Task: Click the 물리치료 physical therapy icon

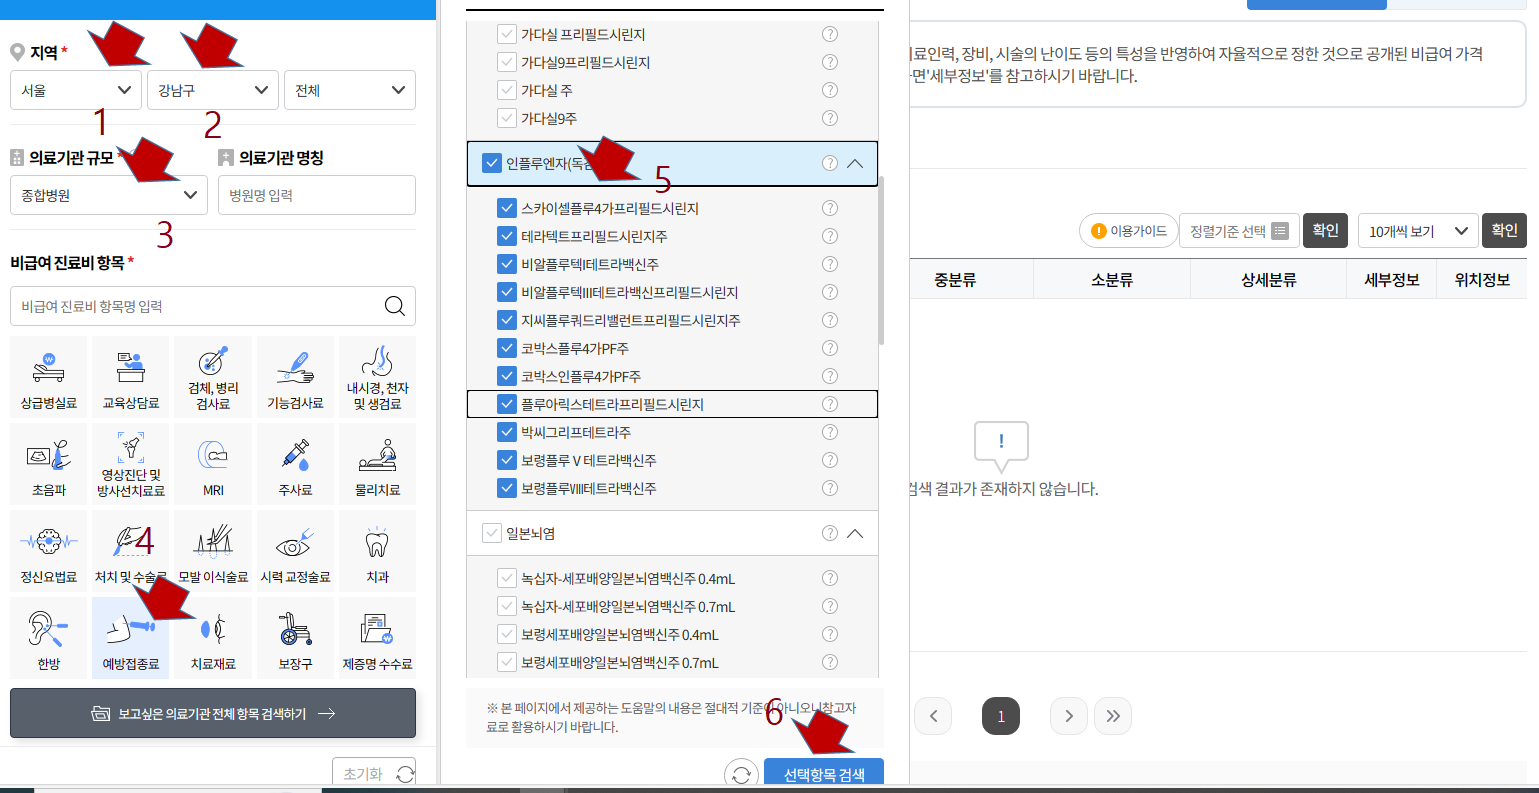Action: coord(377,463)
